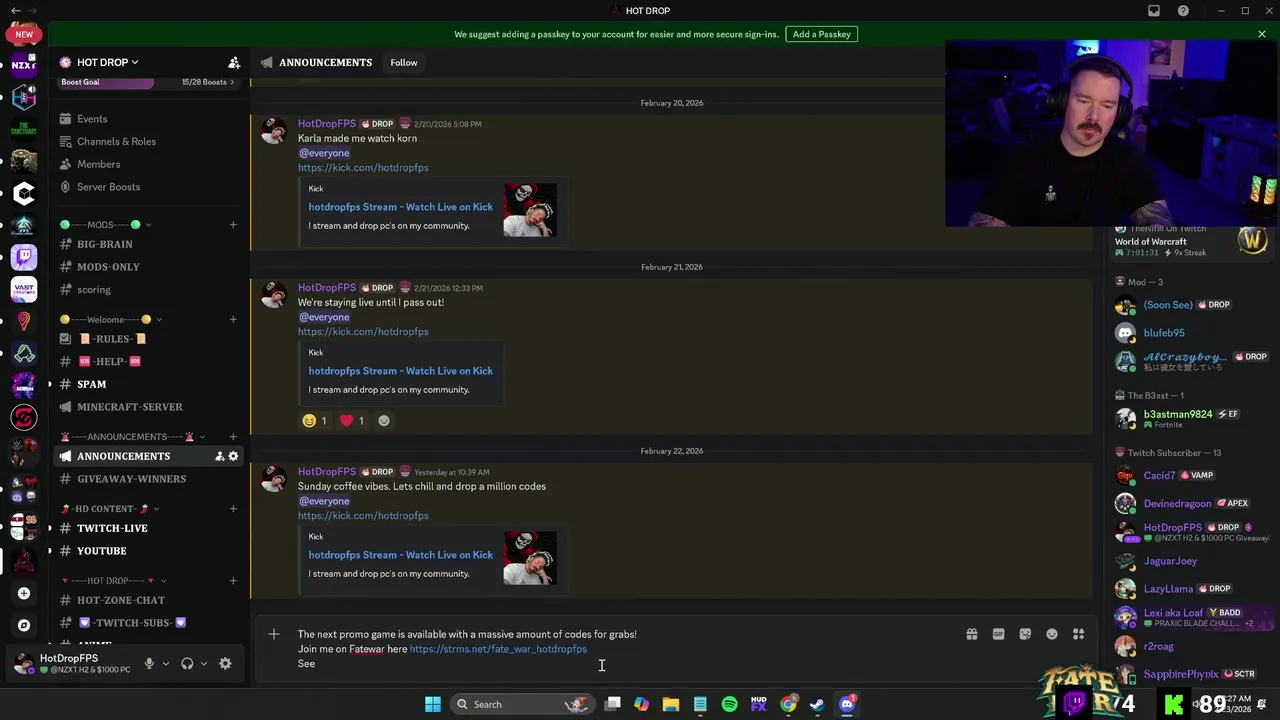Collapse the HOT DROP category
The height and width of the screenshot is (720, 1280).
tap(114, 580)
